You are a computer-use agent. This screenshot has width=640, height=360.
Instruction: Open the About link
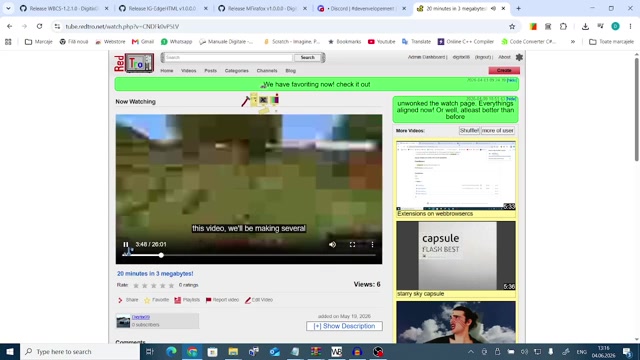504,57
